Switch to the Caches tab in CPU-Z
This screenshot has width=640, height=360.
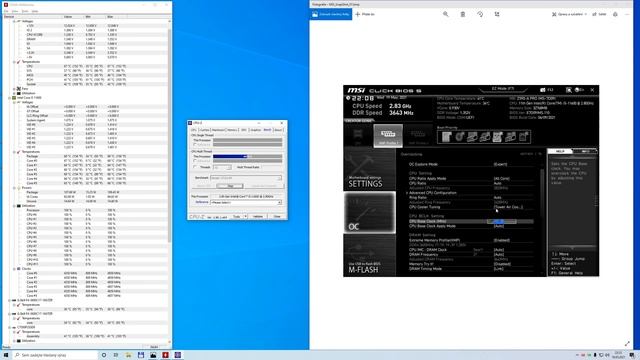204,130
